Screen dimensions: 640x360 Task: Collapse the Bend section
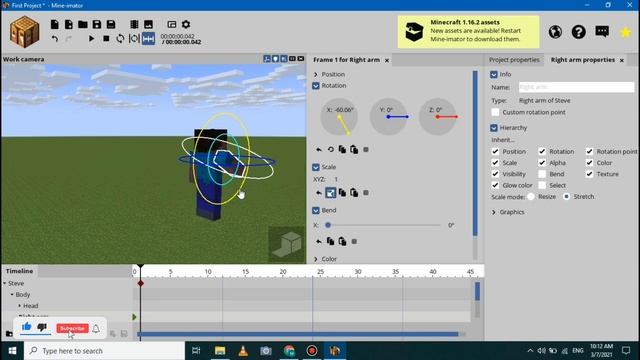pyautogui.click(x=316, y=211)
